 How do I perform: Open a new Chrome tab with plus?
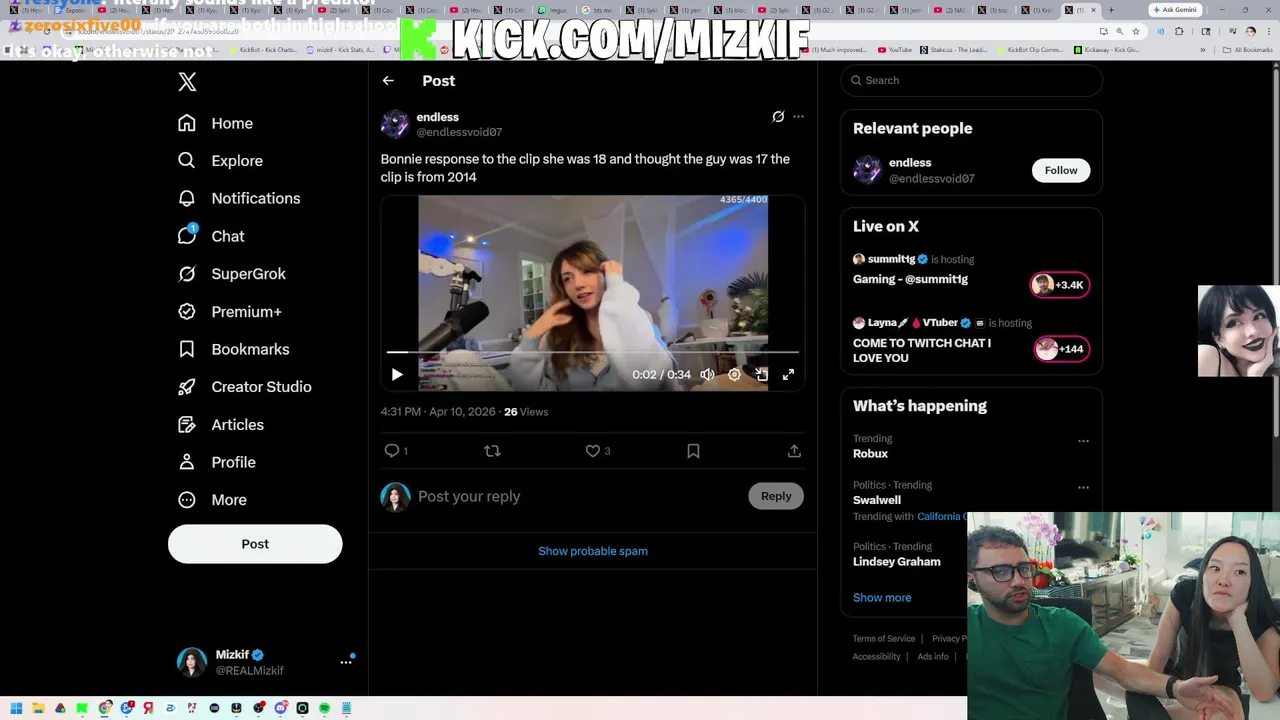tap(1110, 10)
